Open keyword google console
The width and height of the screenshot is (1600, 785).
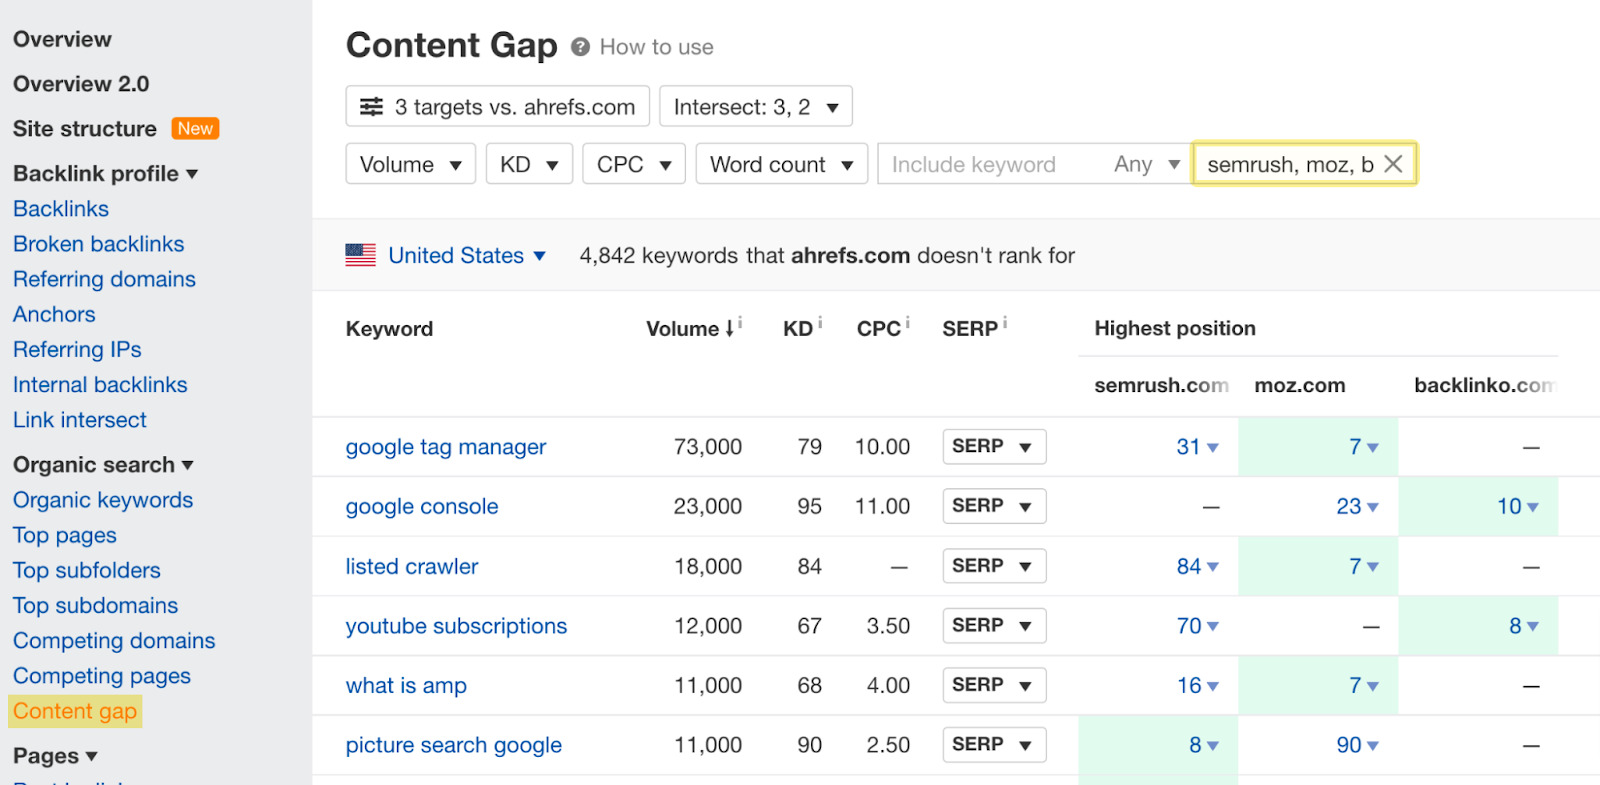coord(422,506)
